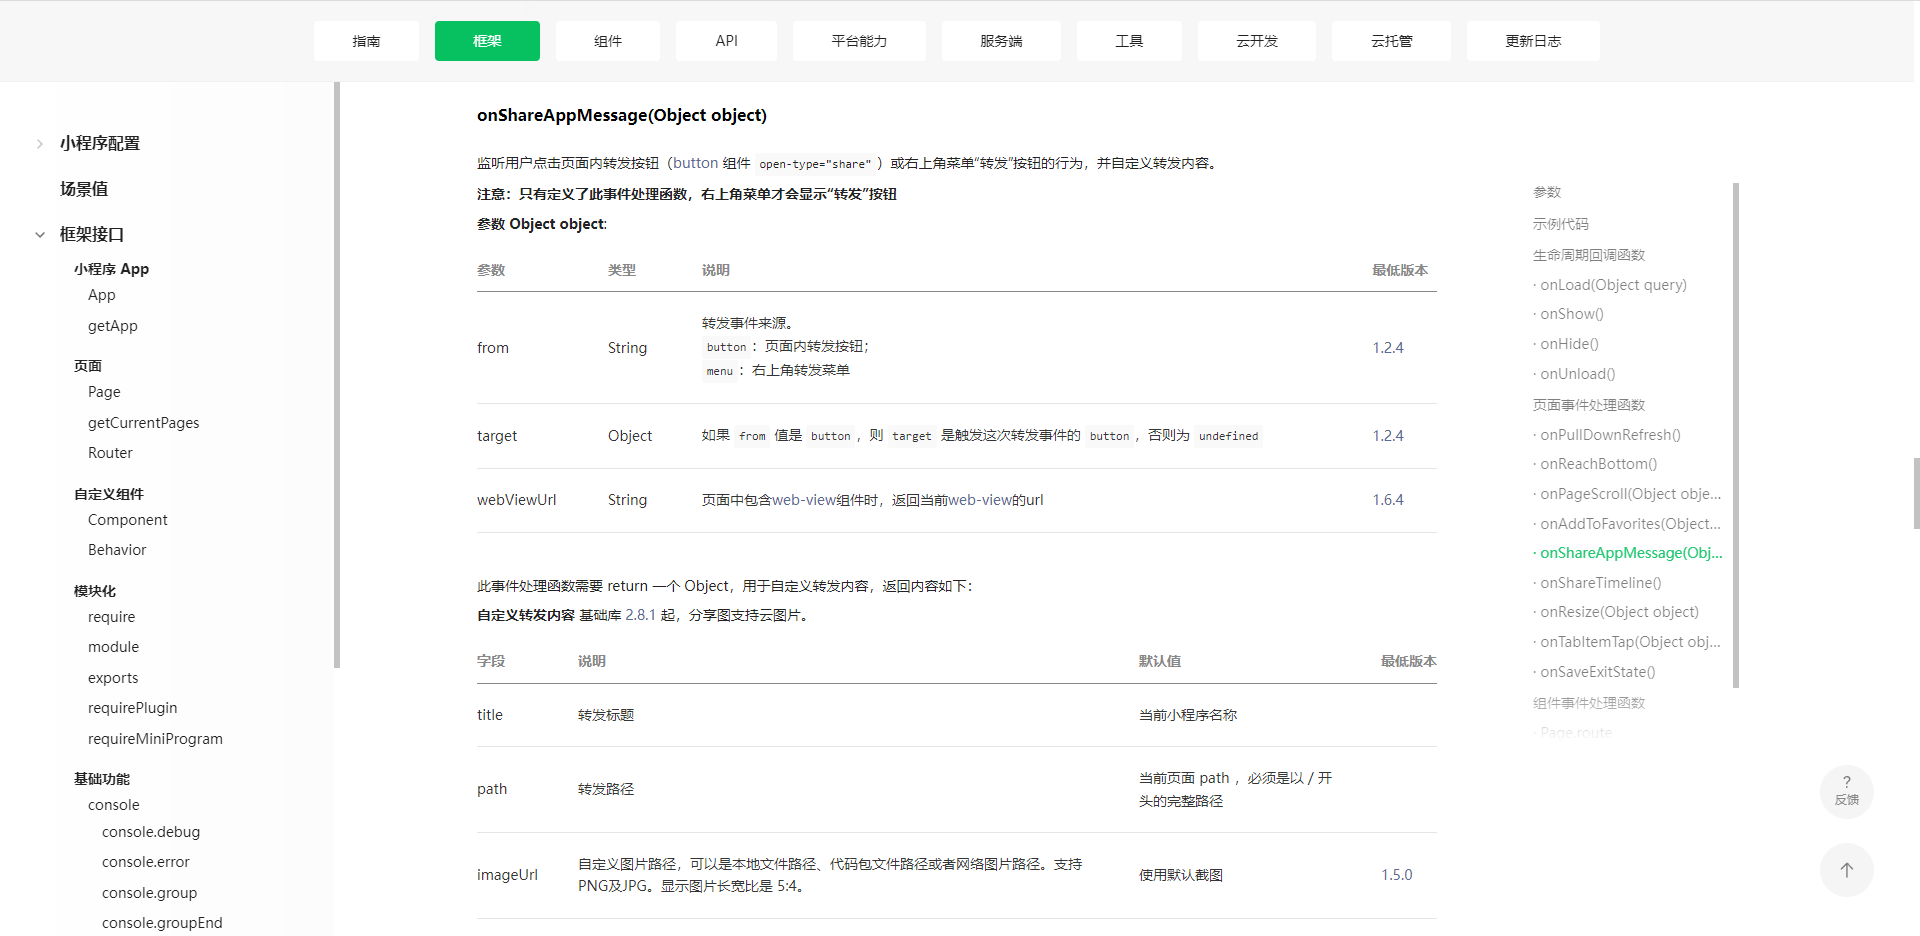Open the 云开发 tab
1920x936 pixels.
1257,41
